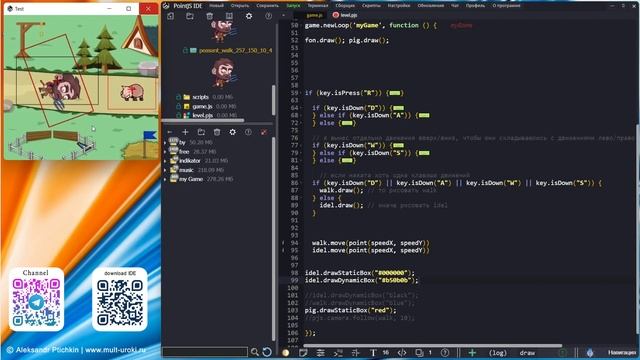Click the (log) button in bottom bar
Viewport: 640px width, 360px height.
[498, 353]
